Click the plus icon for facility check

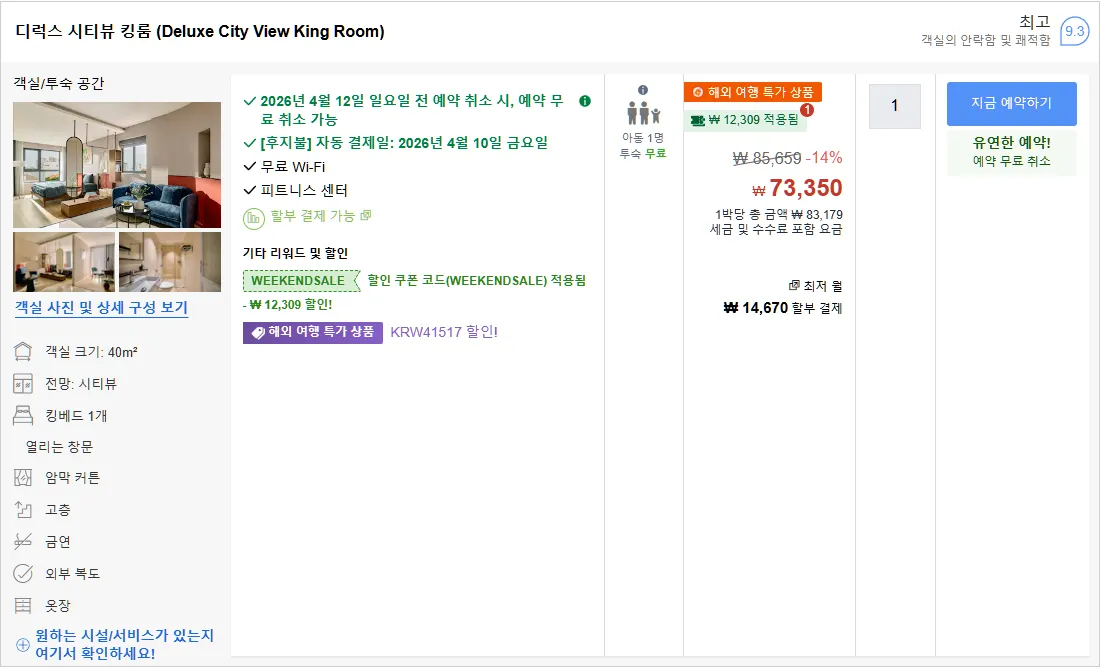(22, 644)
